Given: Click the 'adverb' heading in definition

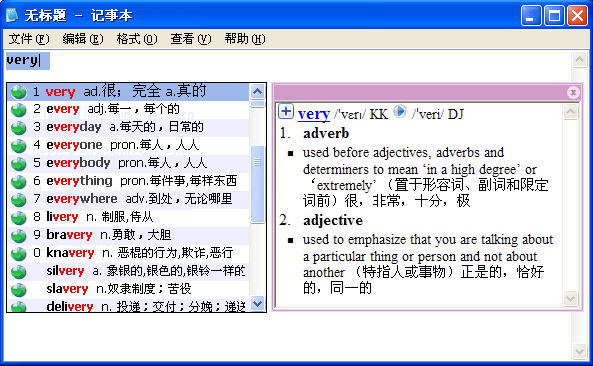Looking at the screenshot, I should [x=326, y=133].
